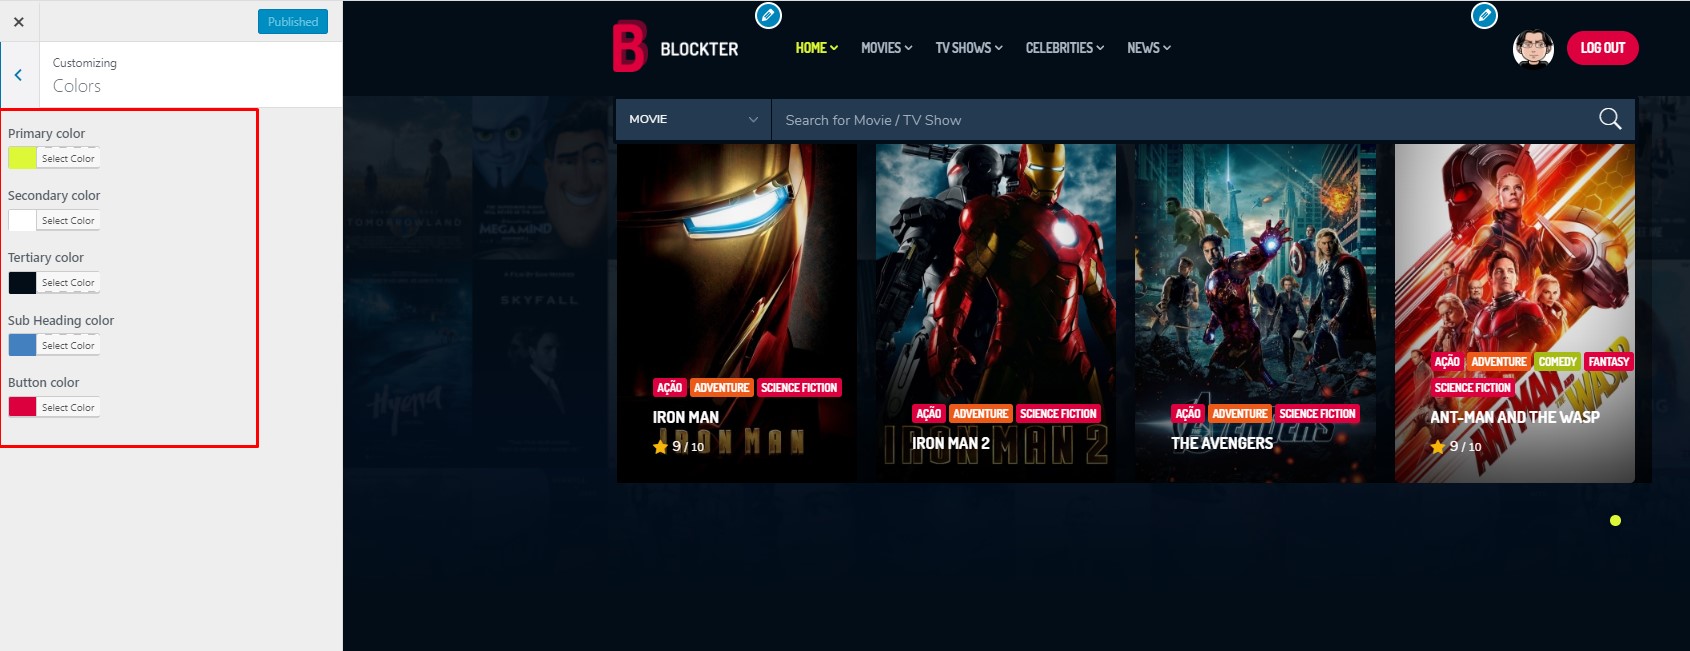Click the AÇÃO tag on Ant-Man and the Wasp
Screen dimensions: 1690x651
coord(1447,362)
